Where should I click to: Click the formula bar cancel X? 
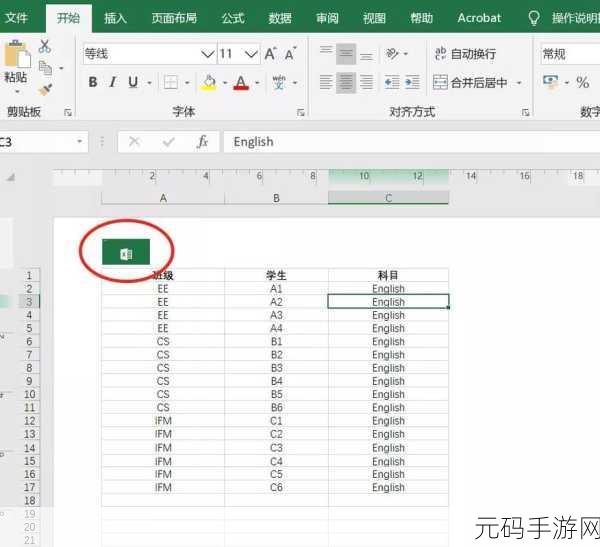tap(134, 142)
